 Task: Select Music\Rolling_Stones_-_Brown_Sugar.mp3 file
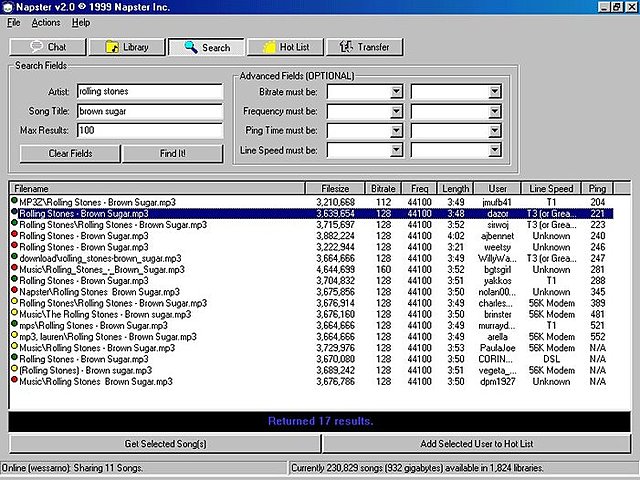click(x=102, y=270)
